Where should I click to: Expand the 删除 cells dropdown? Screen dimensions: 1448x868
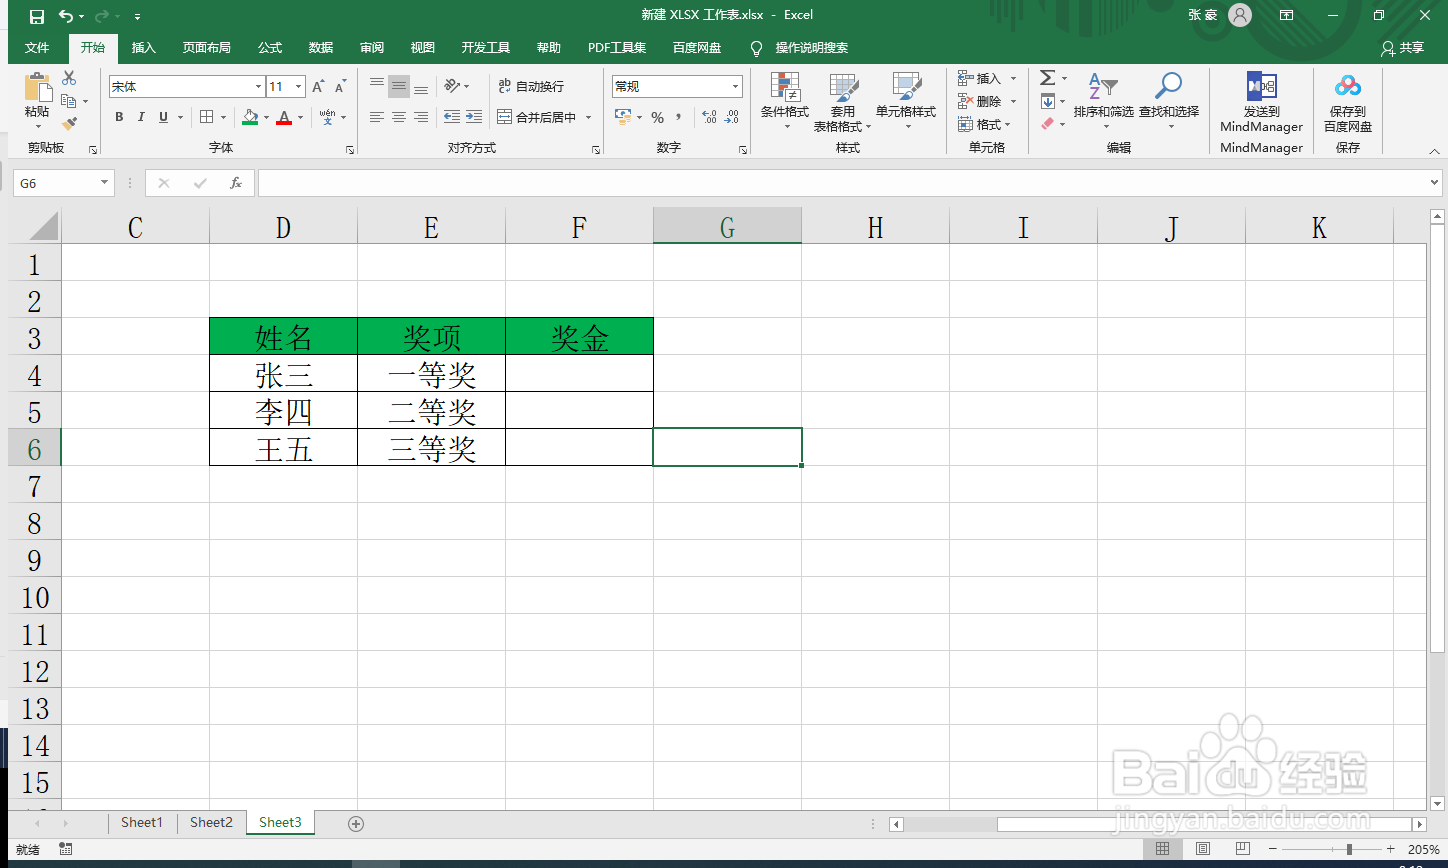click(1013, 101)
